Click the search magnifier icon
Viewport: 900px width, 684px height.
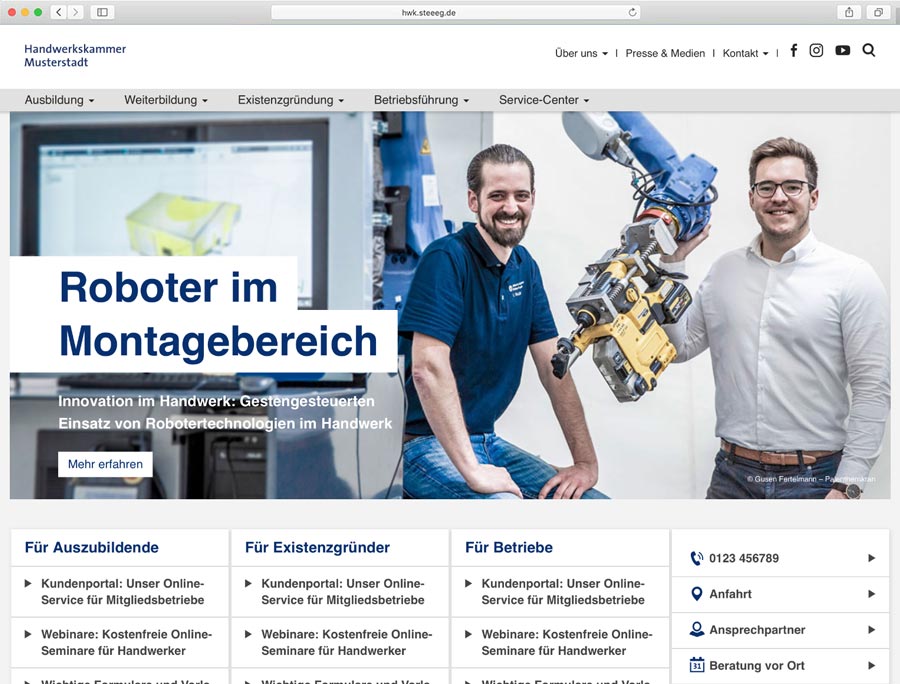(868, 51)
